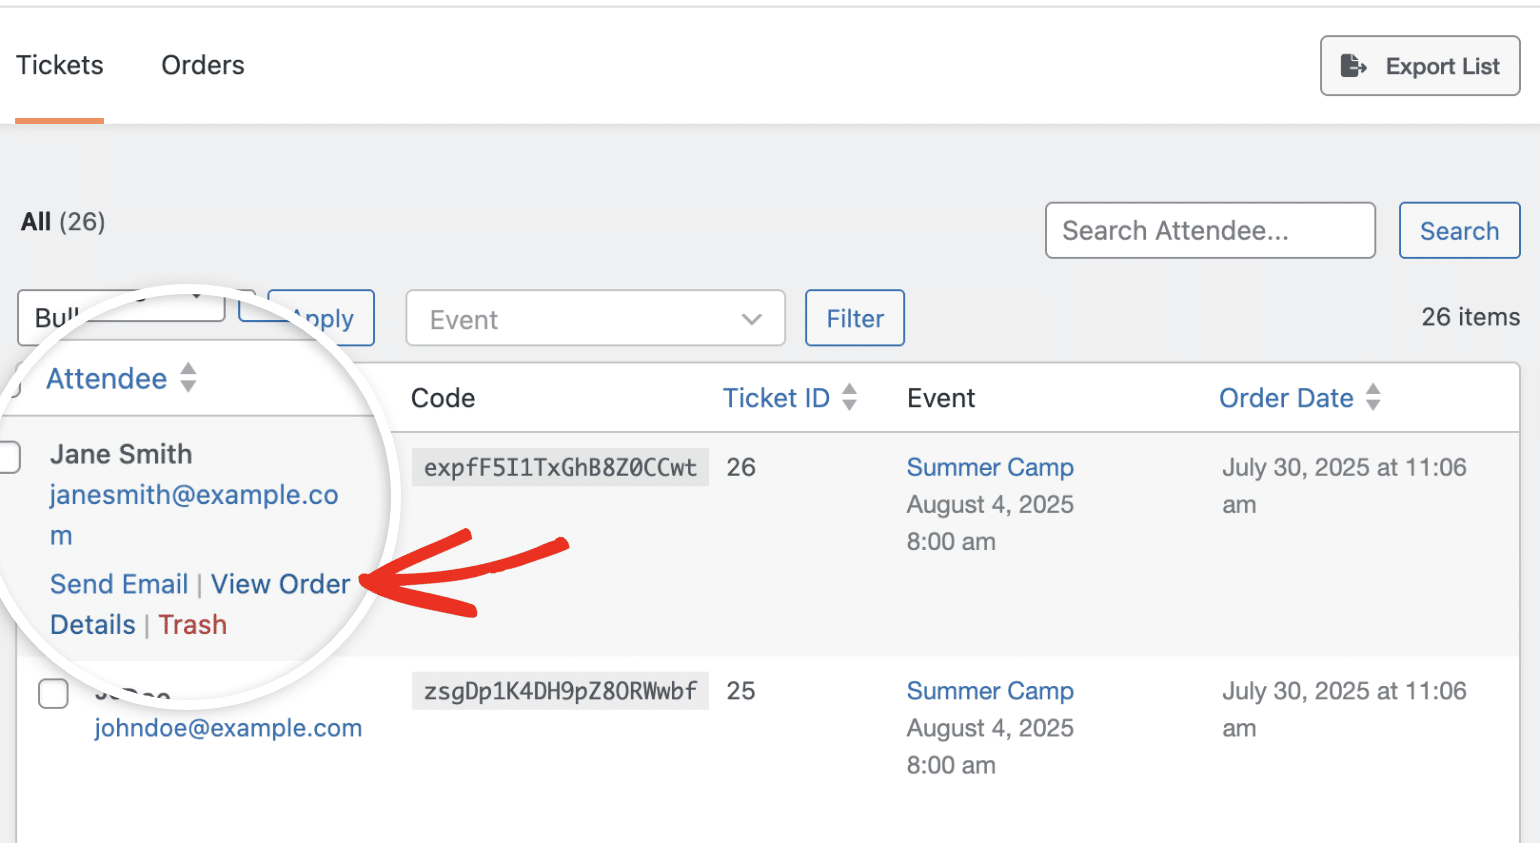The width and height of the screenshot is (1540, 843).
Task: Click the Trash link under Jane Smith
Action: [x=192, y=625]
